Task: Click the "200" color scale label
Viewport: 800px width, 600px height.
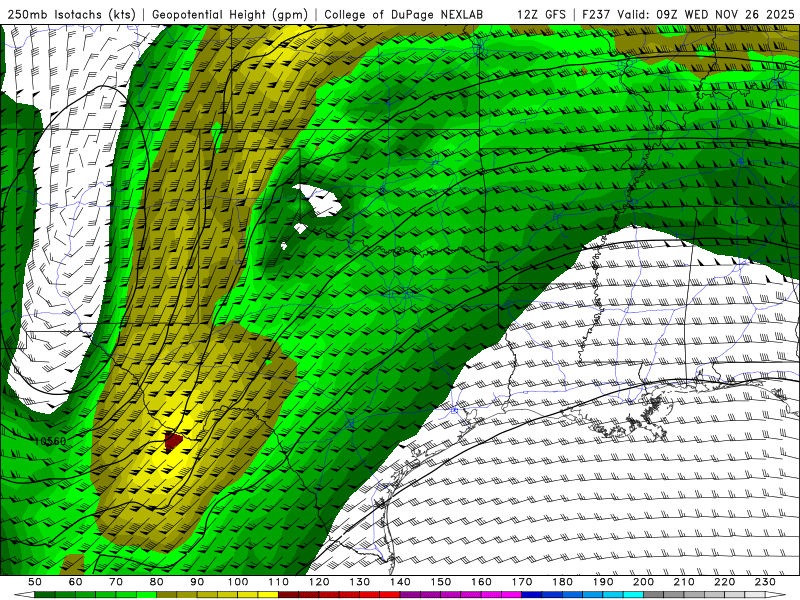Action: (643, 582)
